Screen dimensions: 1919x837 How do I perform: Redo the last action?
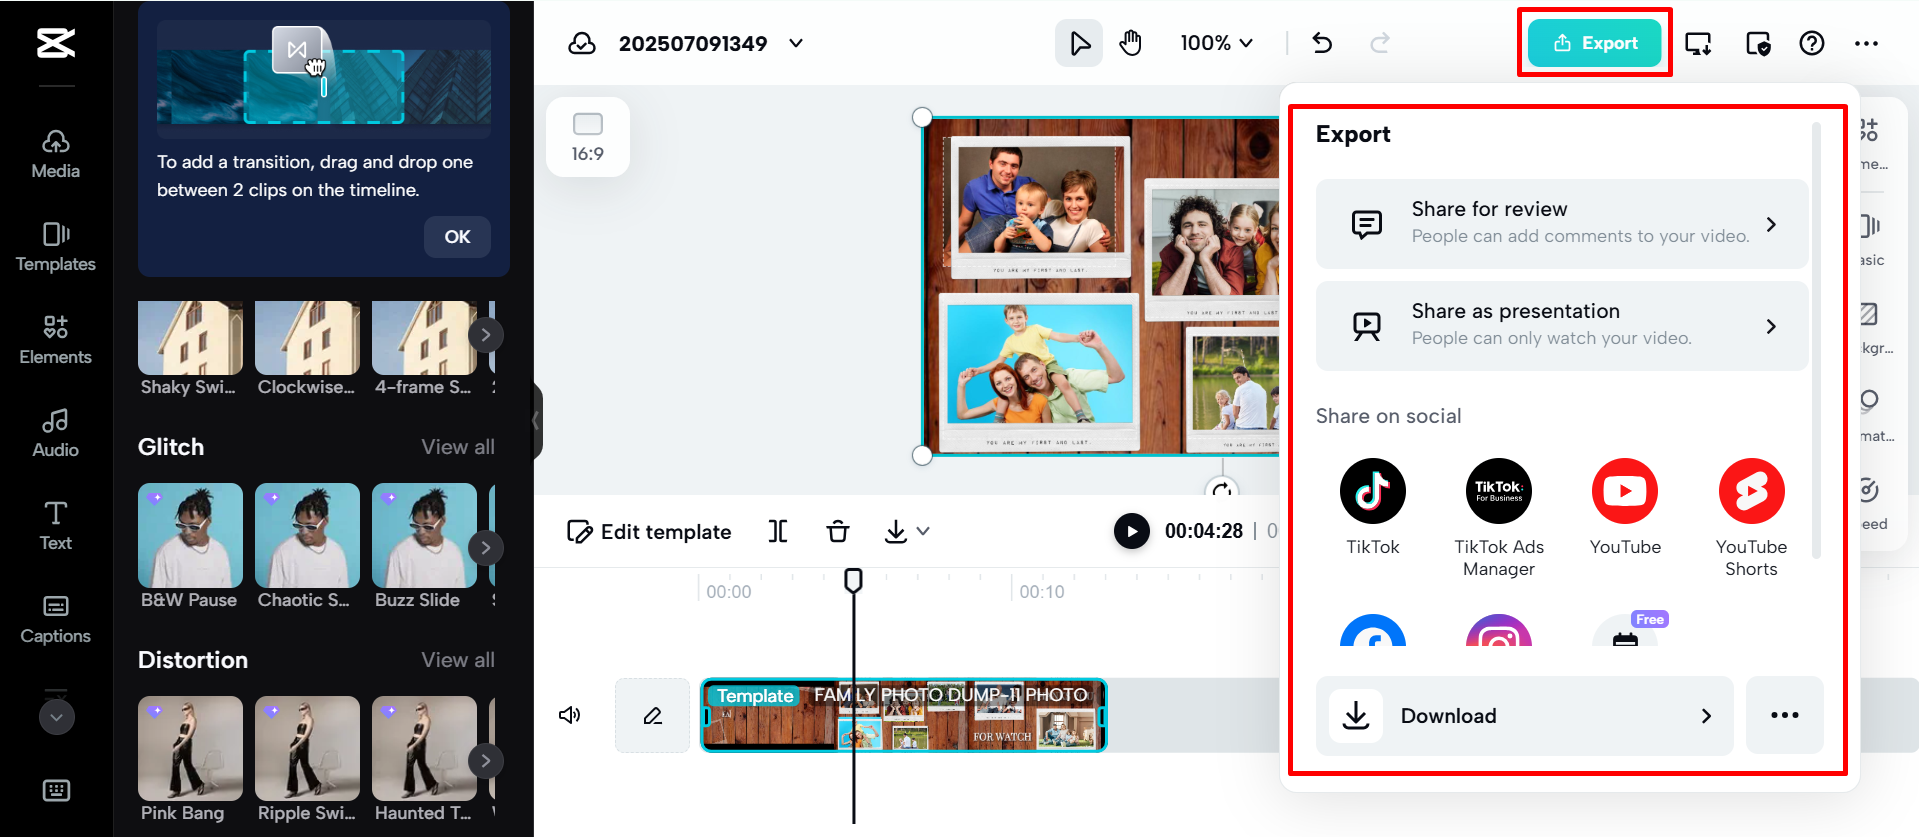pos(1380,43)
